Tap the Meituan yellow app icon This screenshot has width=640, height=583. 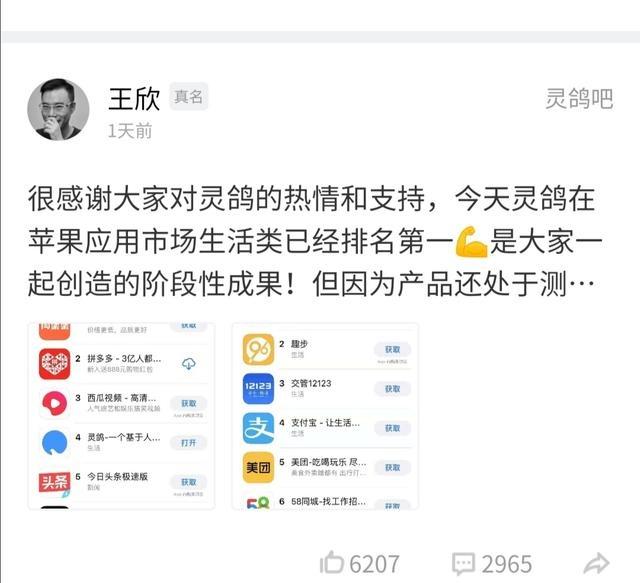pyautogui.click(x=258, y=467)
